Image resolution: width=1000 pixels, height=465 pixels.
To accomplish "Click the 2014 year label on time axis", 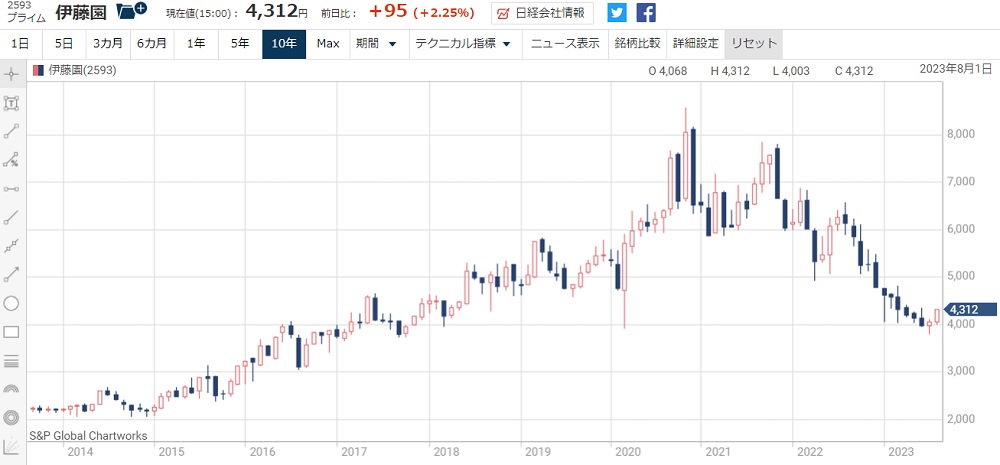I will pyautogui.click(x=80, y=452).
